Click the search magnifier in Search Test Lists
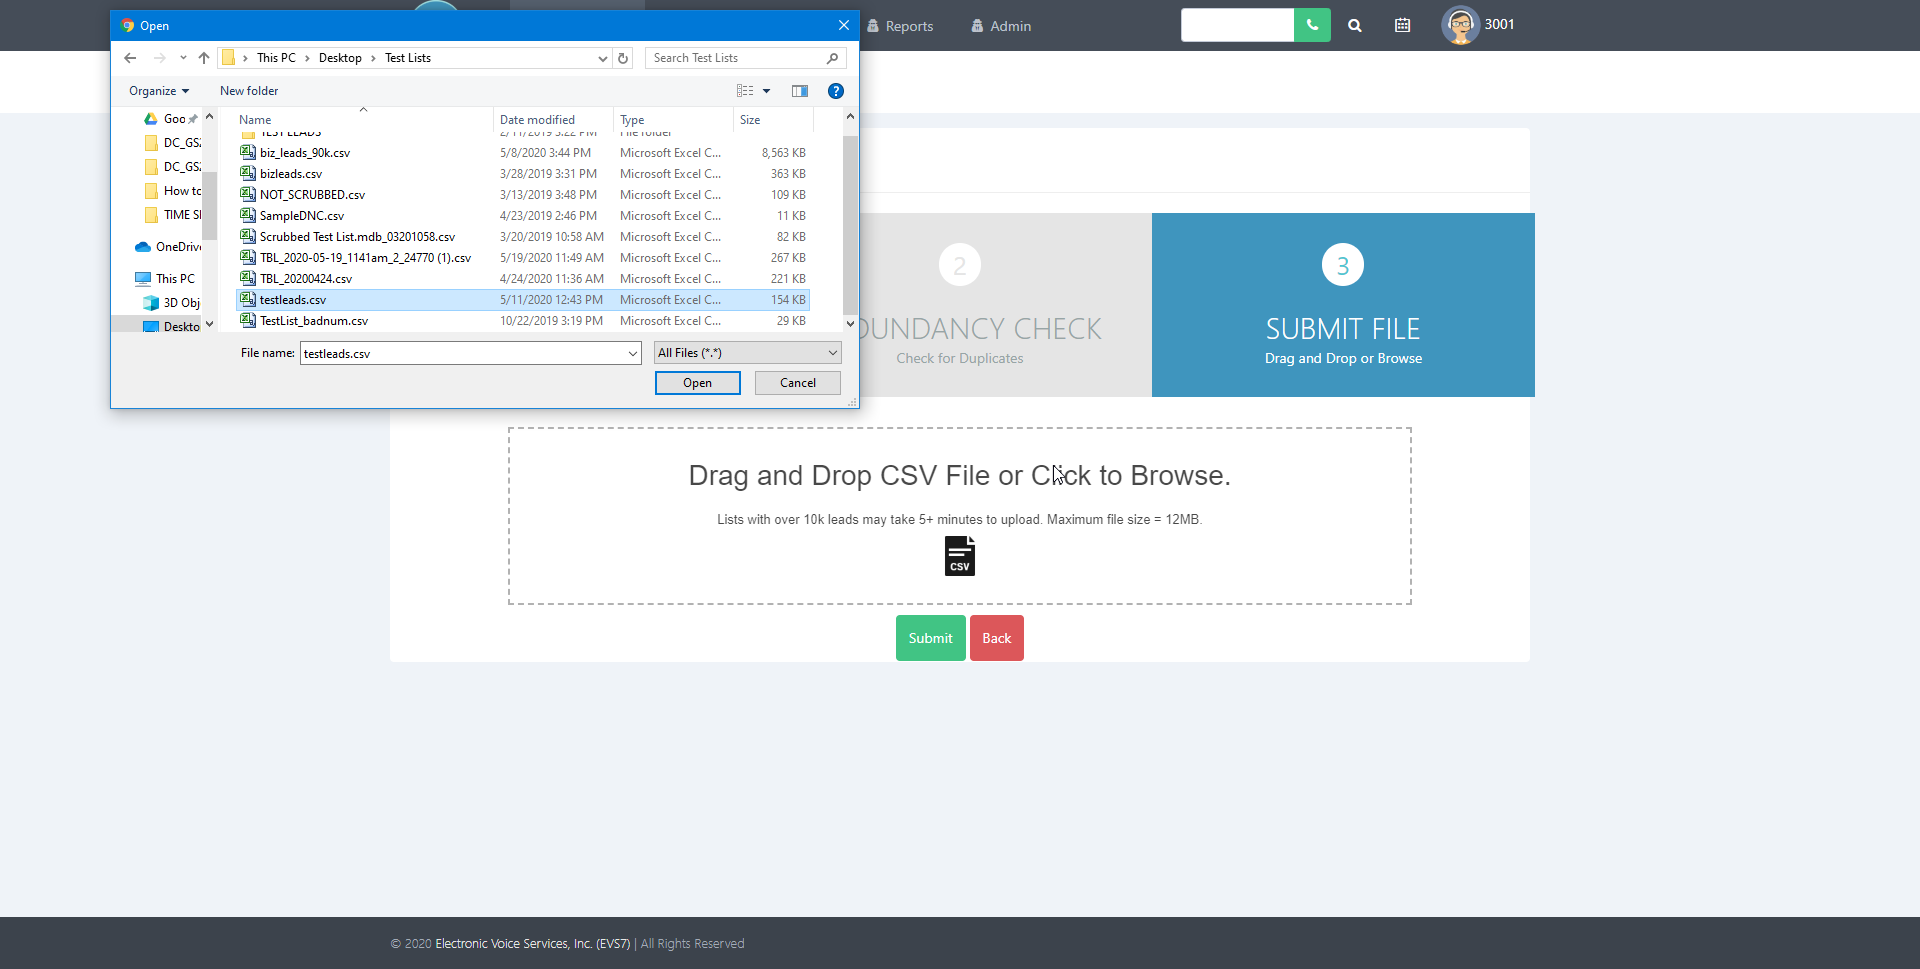The height and width of the screenshot is (969, 1920). [x=832, y=58]
